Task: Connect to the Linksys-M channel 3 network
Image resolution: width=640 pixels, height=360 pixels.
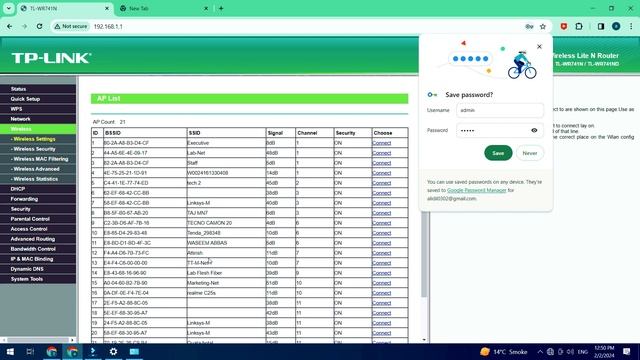Action: click(x=382, y=203)
